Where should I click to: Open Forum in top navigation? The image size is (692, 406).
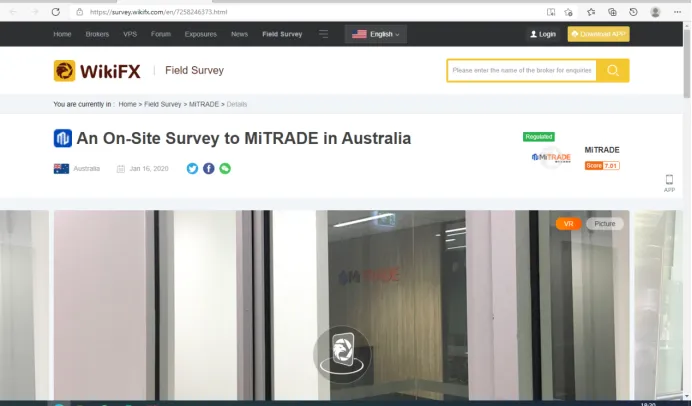[x=161, y=34]
